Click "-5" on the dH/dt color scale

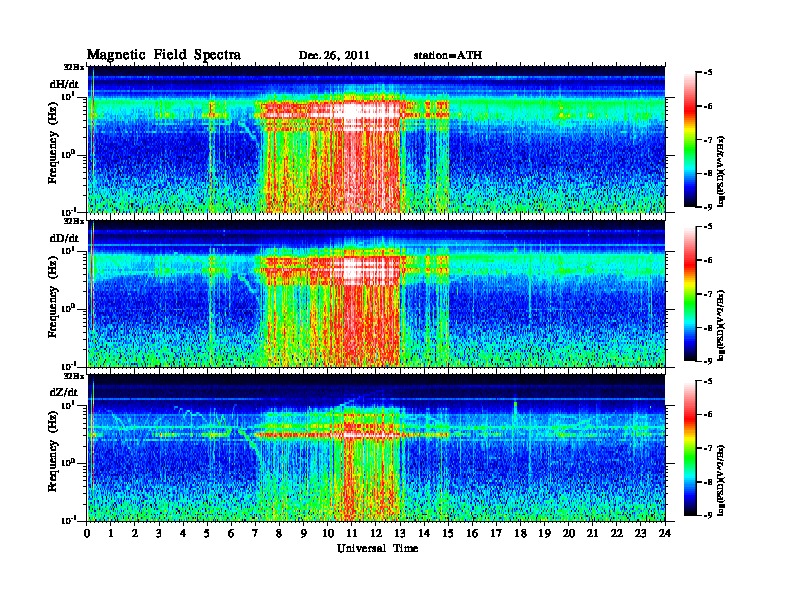[709, 73]
